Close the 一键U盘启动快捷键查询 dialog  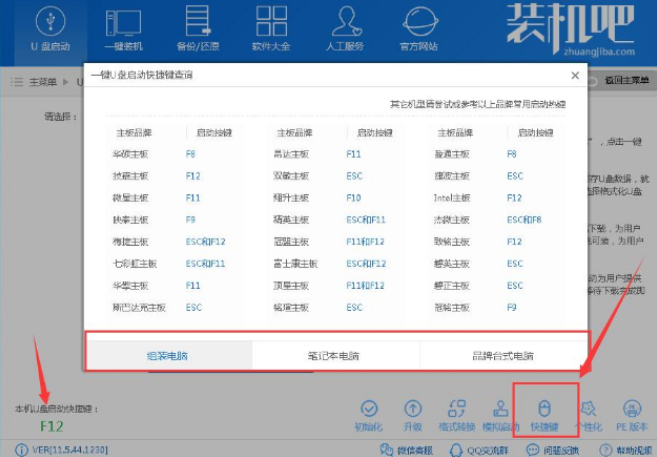pos(574,75)
